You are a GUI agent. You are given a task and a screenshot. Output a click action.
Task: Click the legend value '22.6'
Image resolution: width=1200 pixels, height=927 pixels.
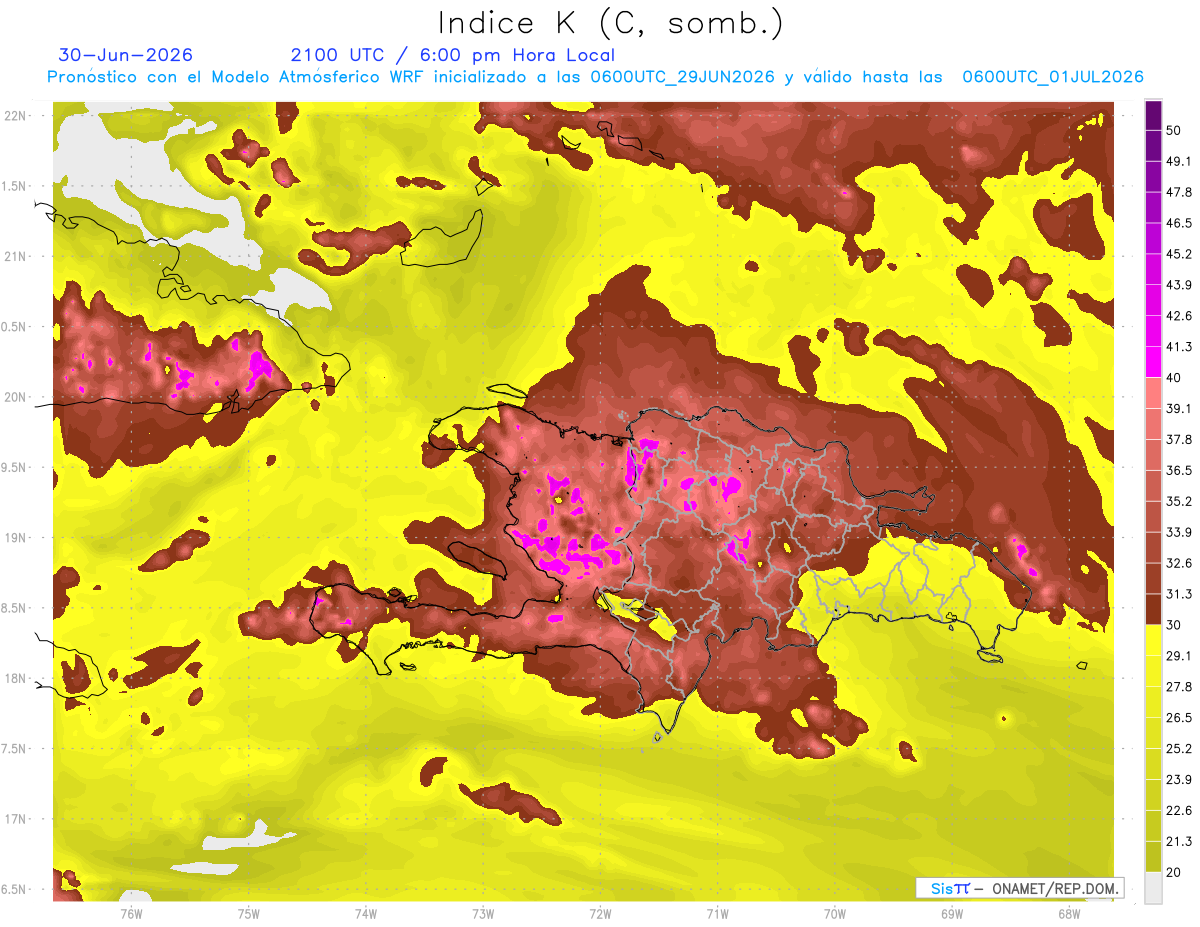(1179, 810)
